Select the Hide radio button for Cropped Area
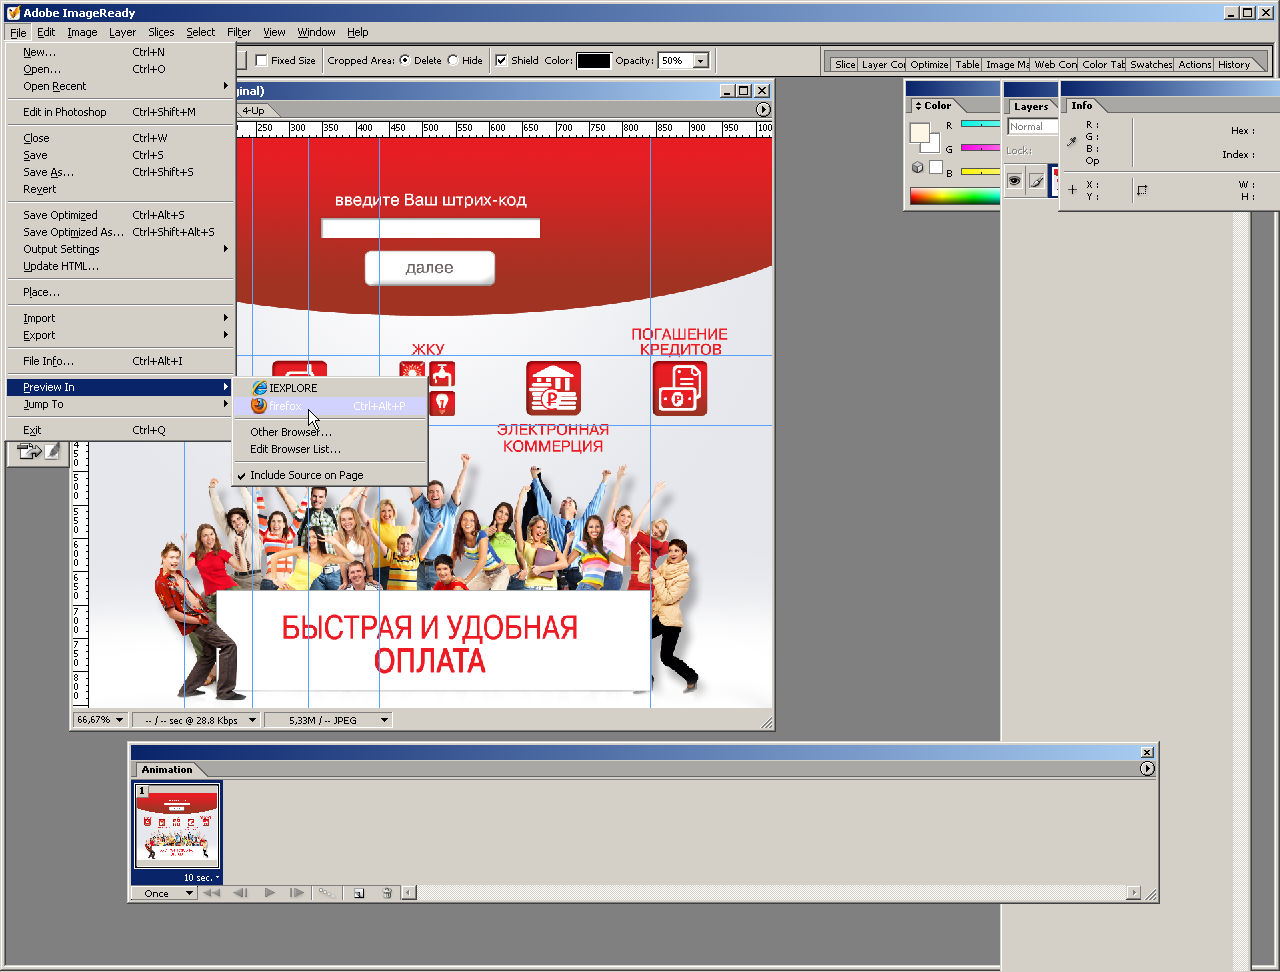The image size is (1280, 972). [x=453, y=61]
